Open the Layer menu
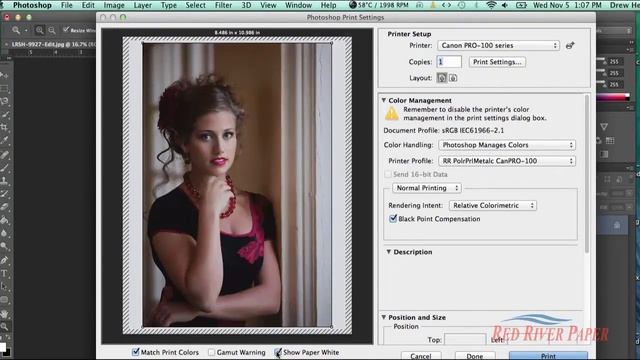This screenshot has height=360, width=640. 142,5
